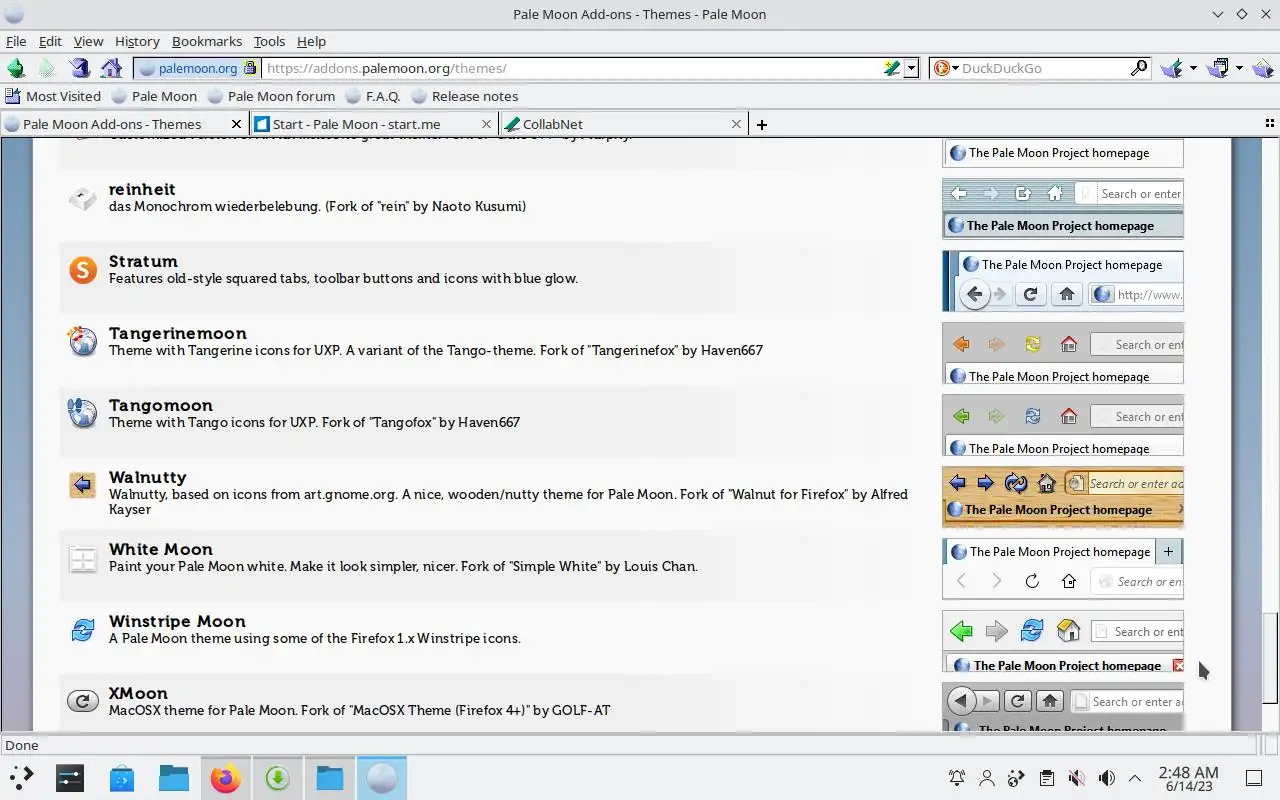Open the Tools menu
Screen dimensions: 1280x800
click(269, 41)
